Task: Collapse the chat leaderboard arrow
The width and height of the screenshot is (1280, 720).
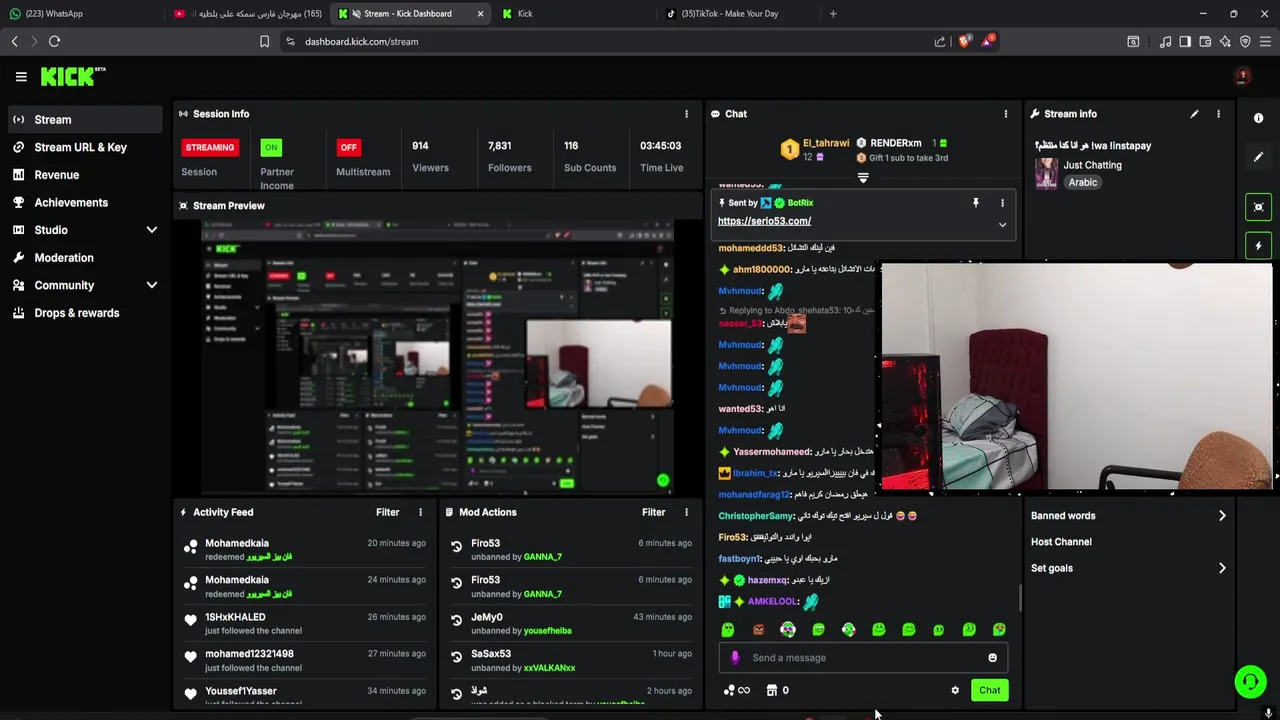Action: (863, 178)
